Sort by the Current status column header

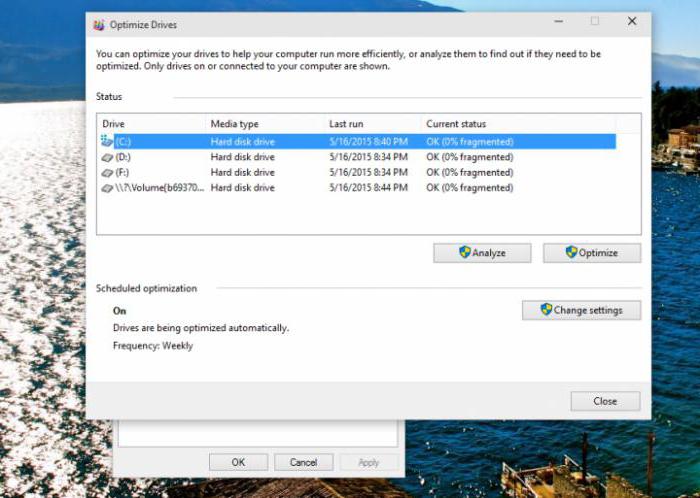515,124
